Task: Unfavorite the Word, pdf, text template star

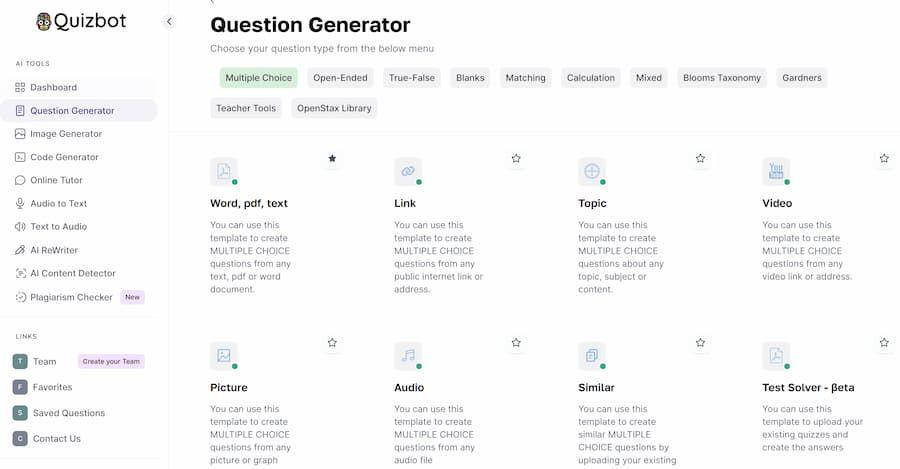Action: (x=332, y=158)
